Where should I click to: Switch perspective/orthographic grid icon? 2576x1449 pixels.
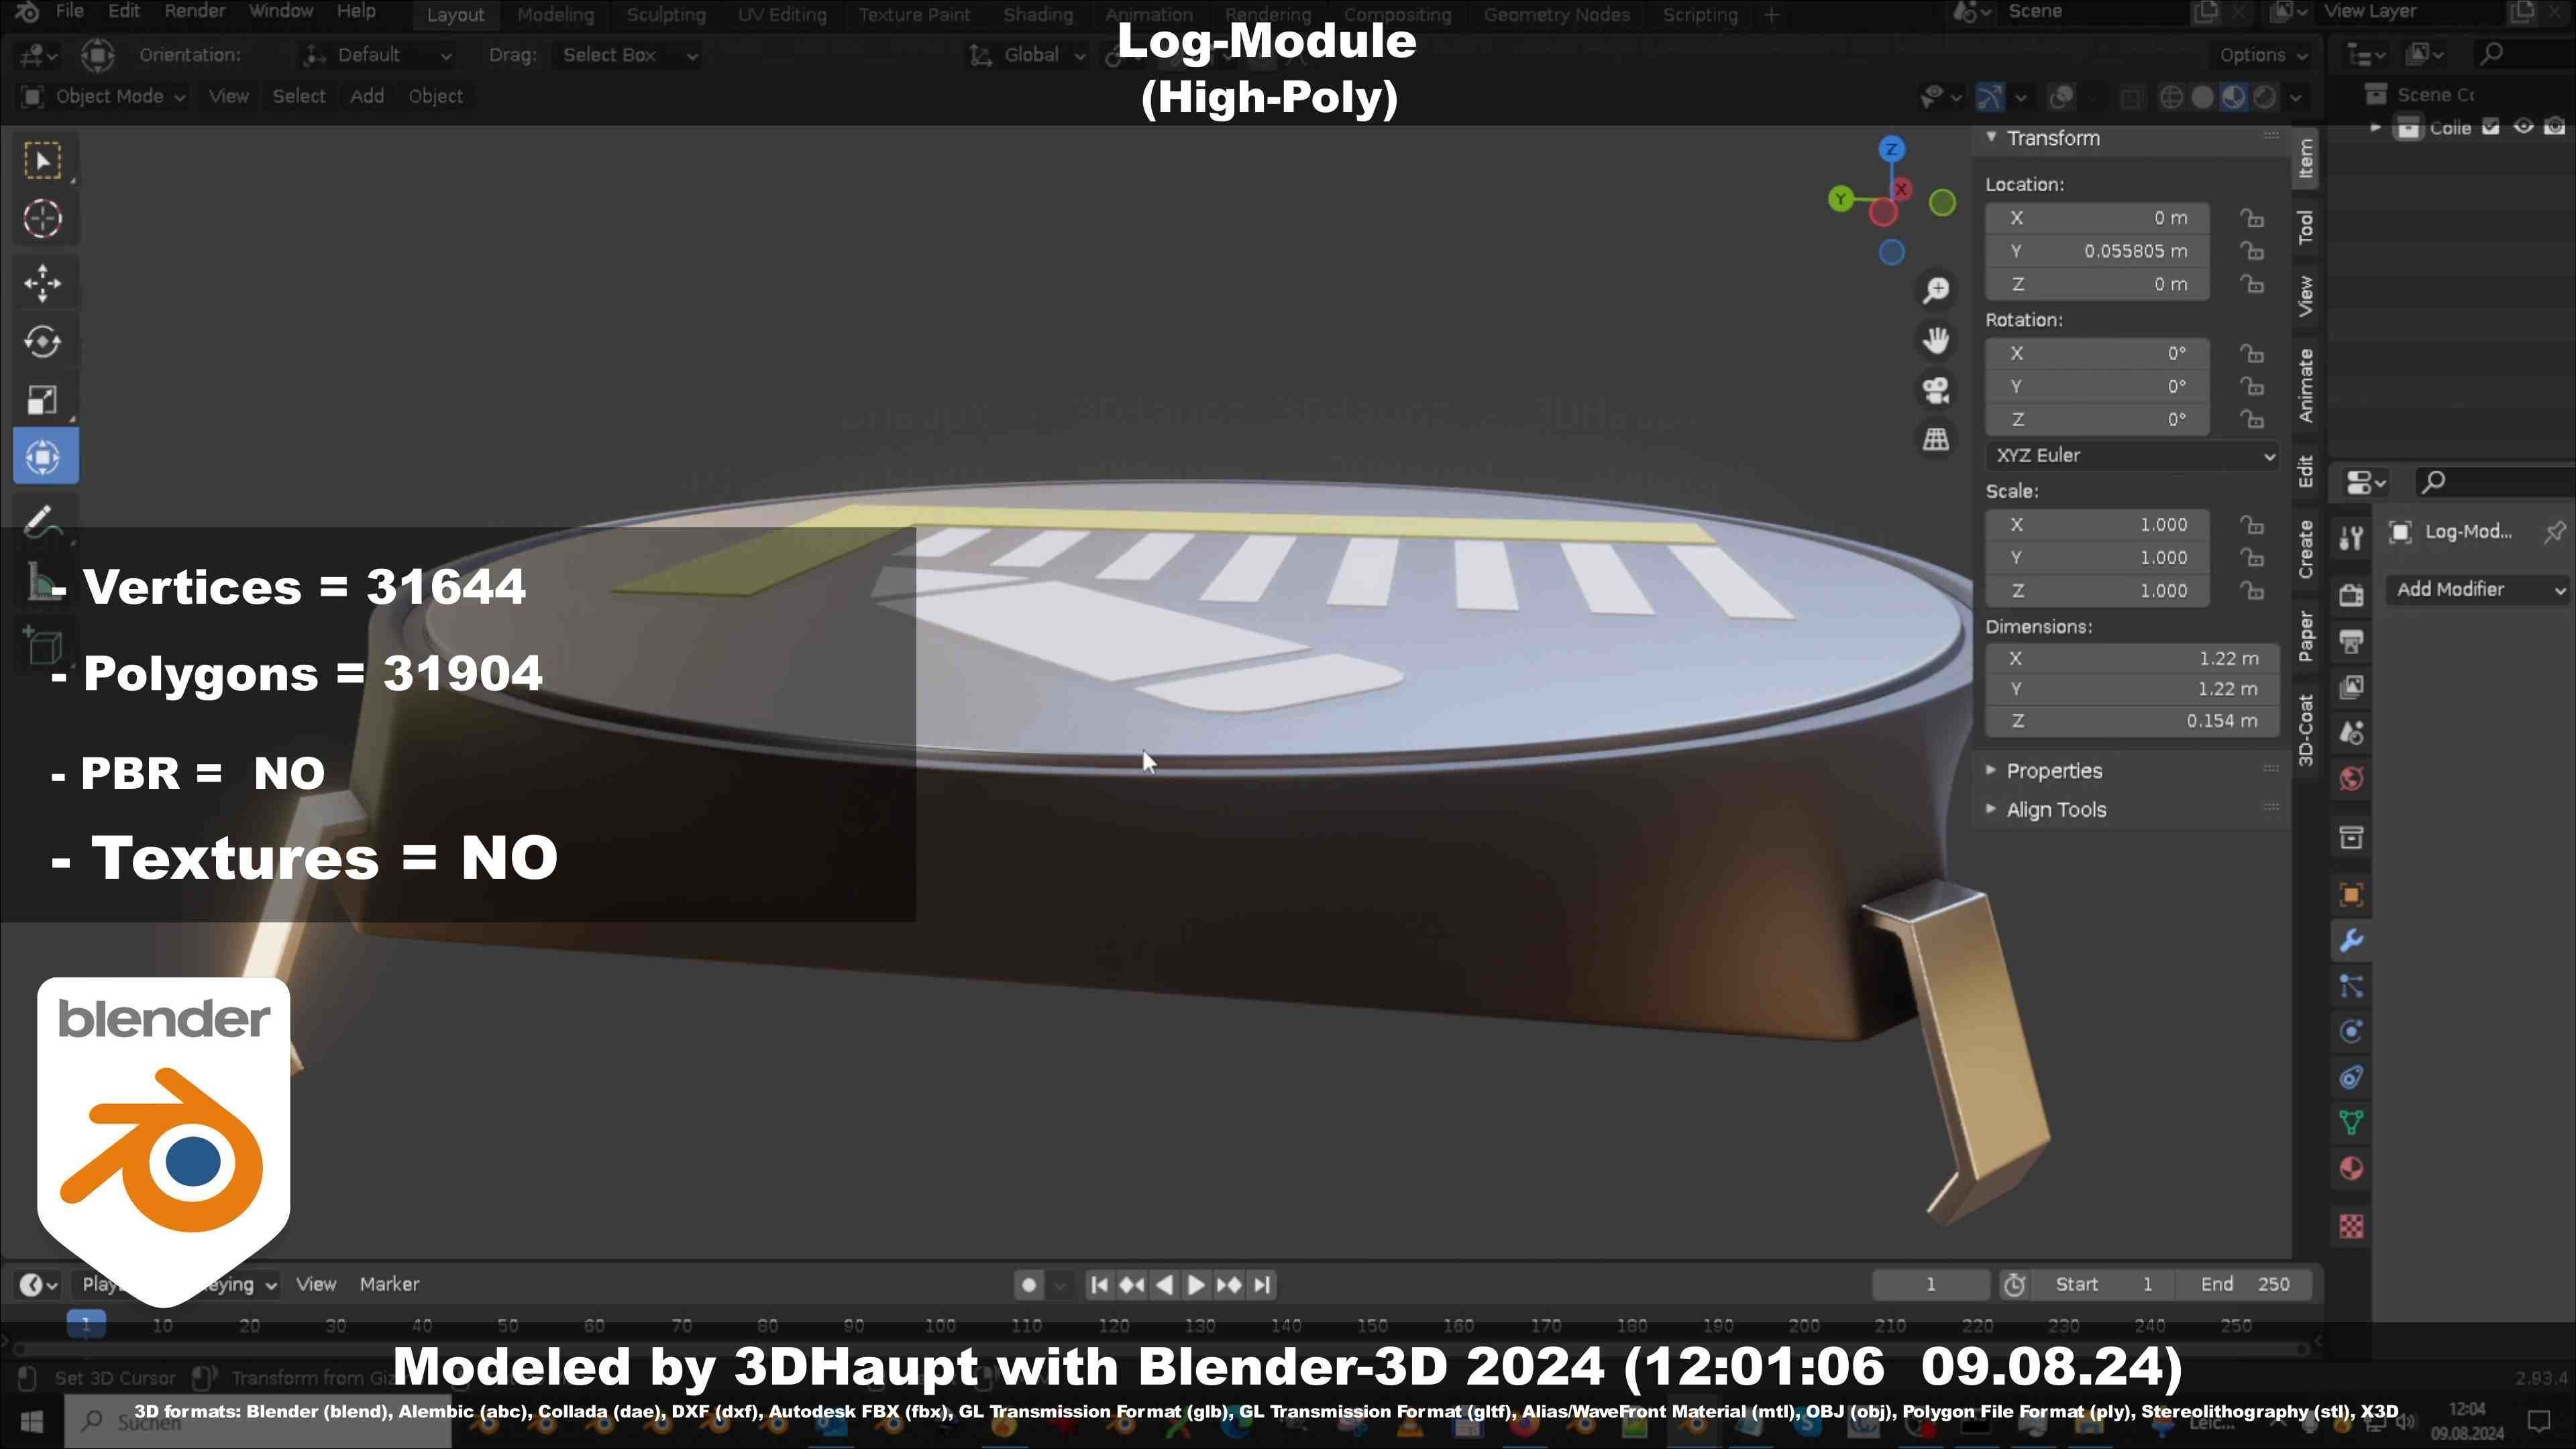pyautogui.click(x=1936, y=439)
